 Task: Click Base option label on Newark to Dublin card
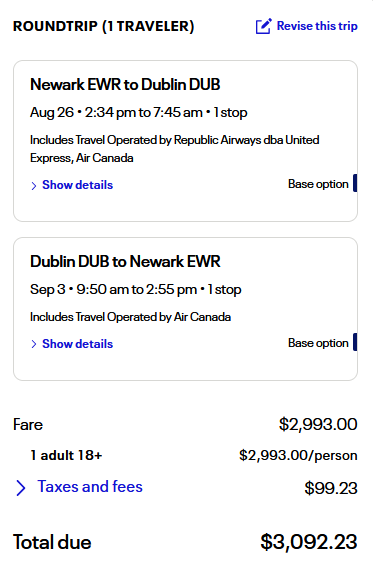coord(318,184)
